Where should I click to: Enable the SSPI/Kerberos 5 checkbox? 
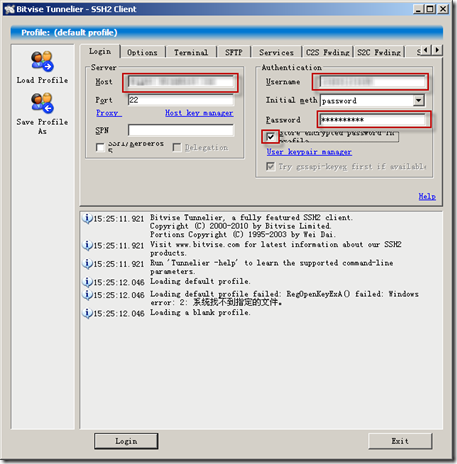coord(100,147)
